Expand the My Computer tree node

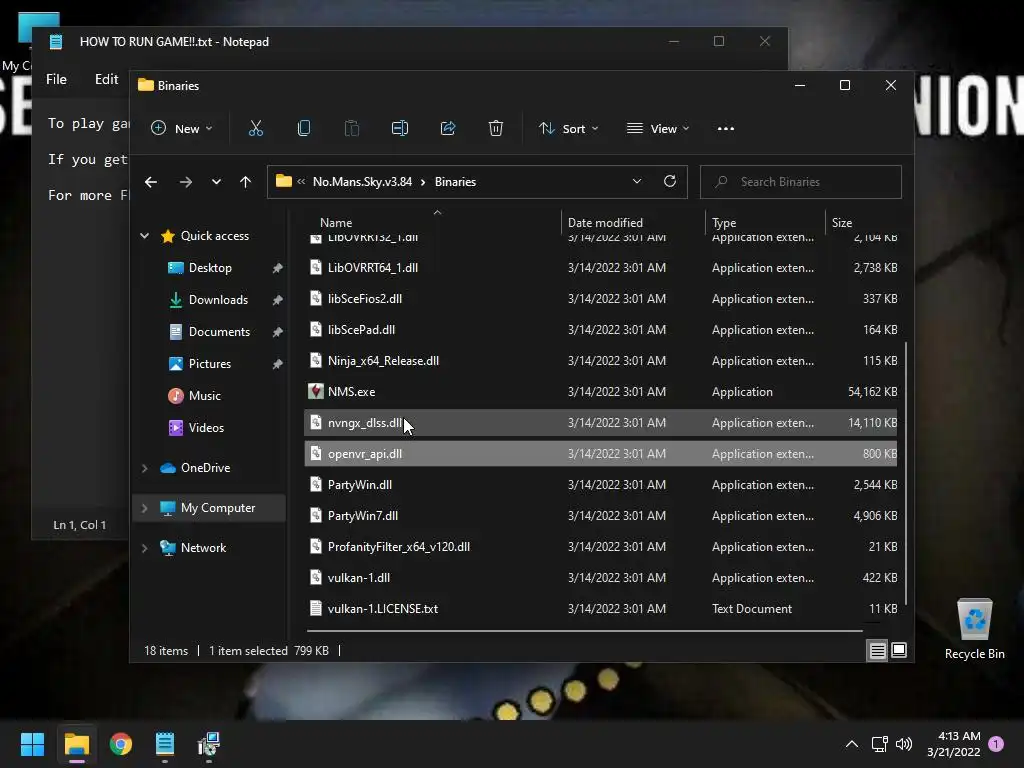144,508
